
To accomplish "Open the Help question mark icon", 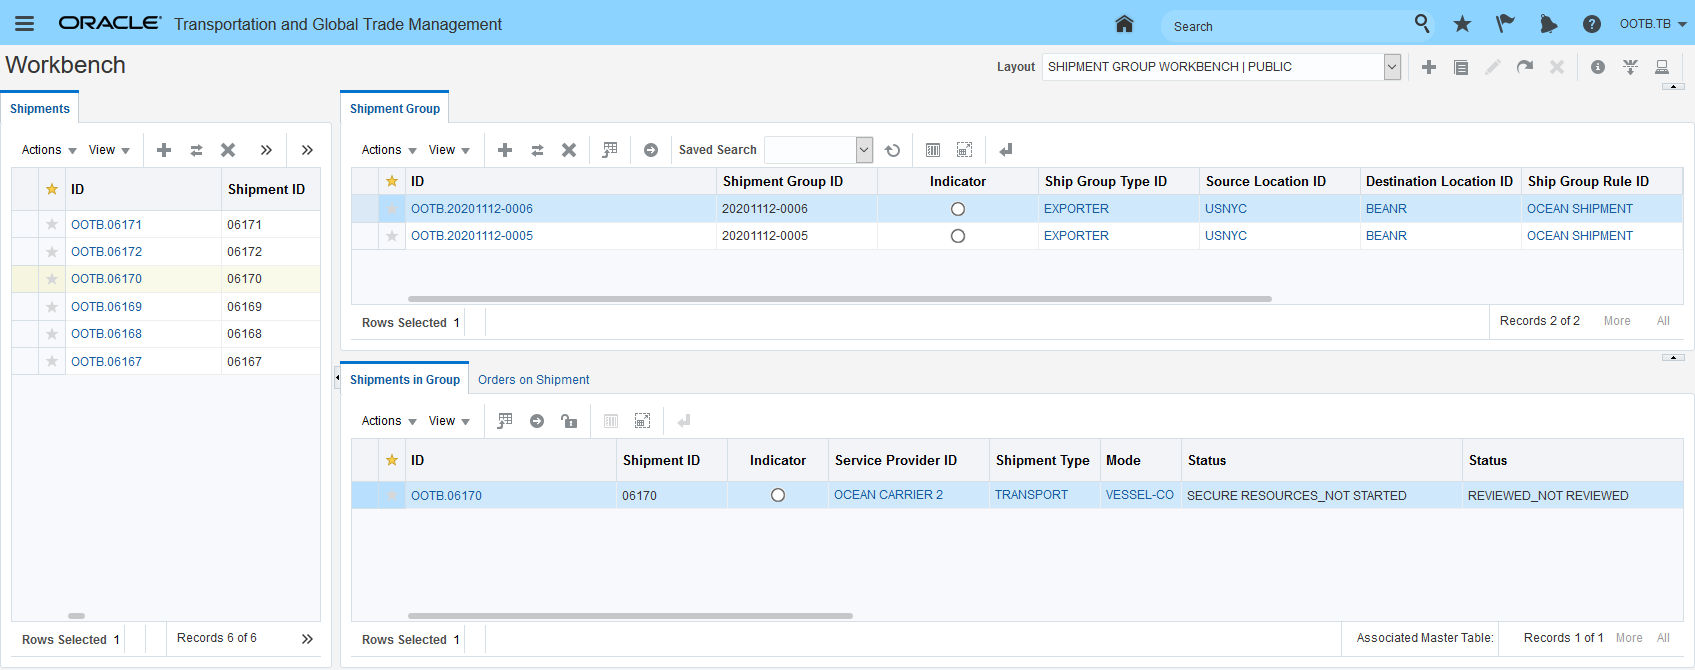I will point(1592,24).
